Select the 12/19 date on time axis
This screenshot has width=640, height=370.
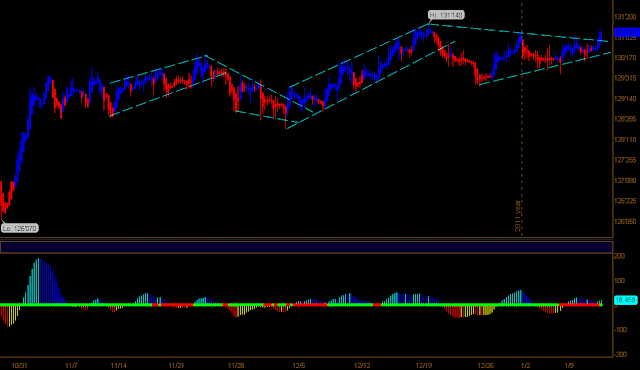[x=424, y=366]
